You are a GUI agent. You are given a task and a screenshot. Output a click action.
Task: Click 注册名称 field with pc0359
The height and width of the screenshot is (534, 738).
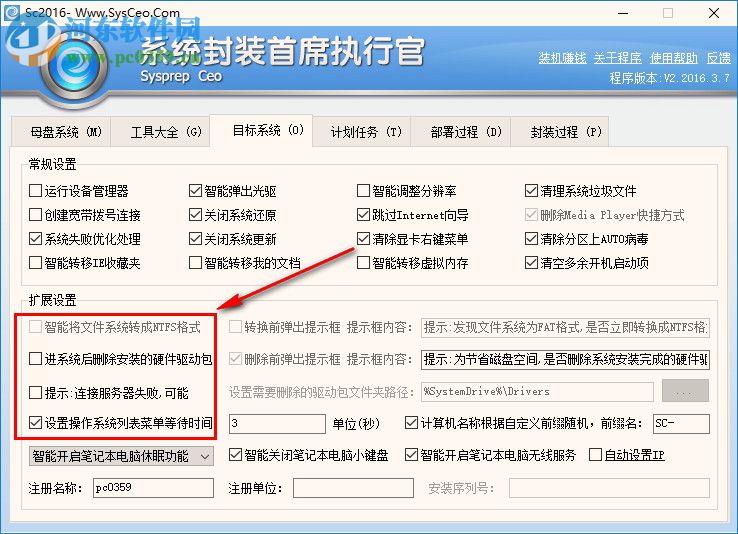coord(153,488)
